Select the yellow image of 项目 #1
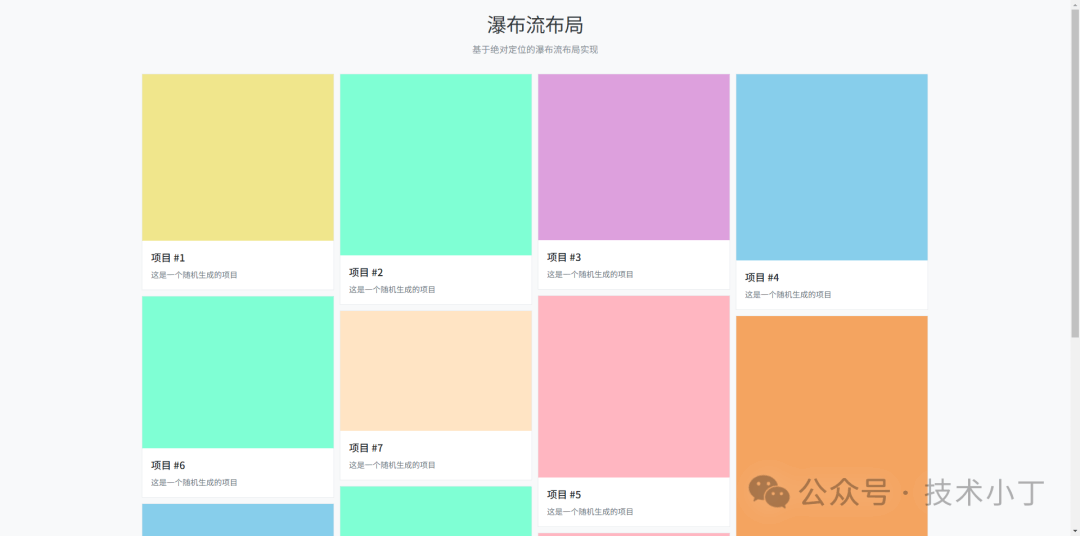This screenshot has height=536, width=1080. point(238,157)
